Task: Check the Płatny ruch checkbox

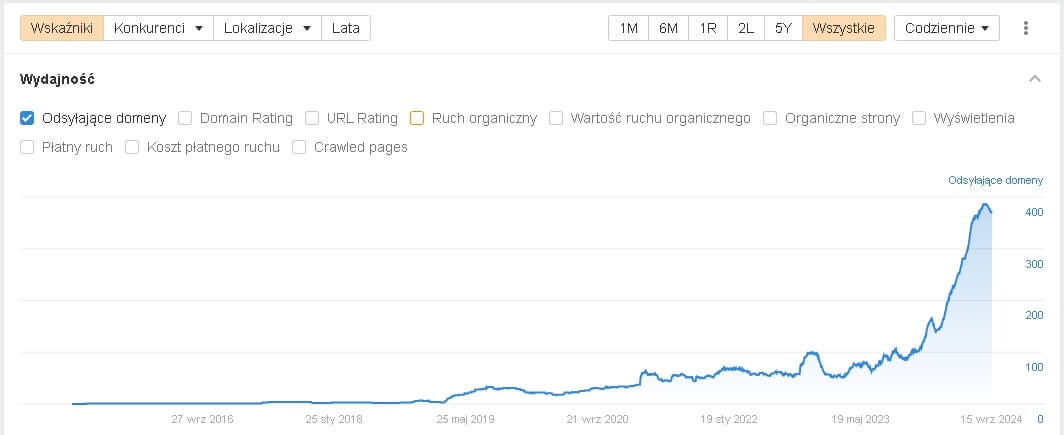Action: tap(28, 147)
